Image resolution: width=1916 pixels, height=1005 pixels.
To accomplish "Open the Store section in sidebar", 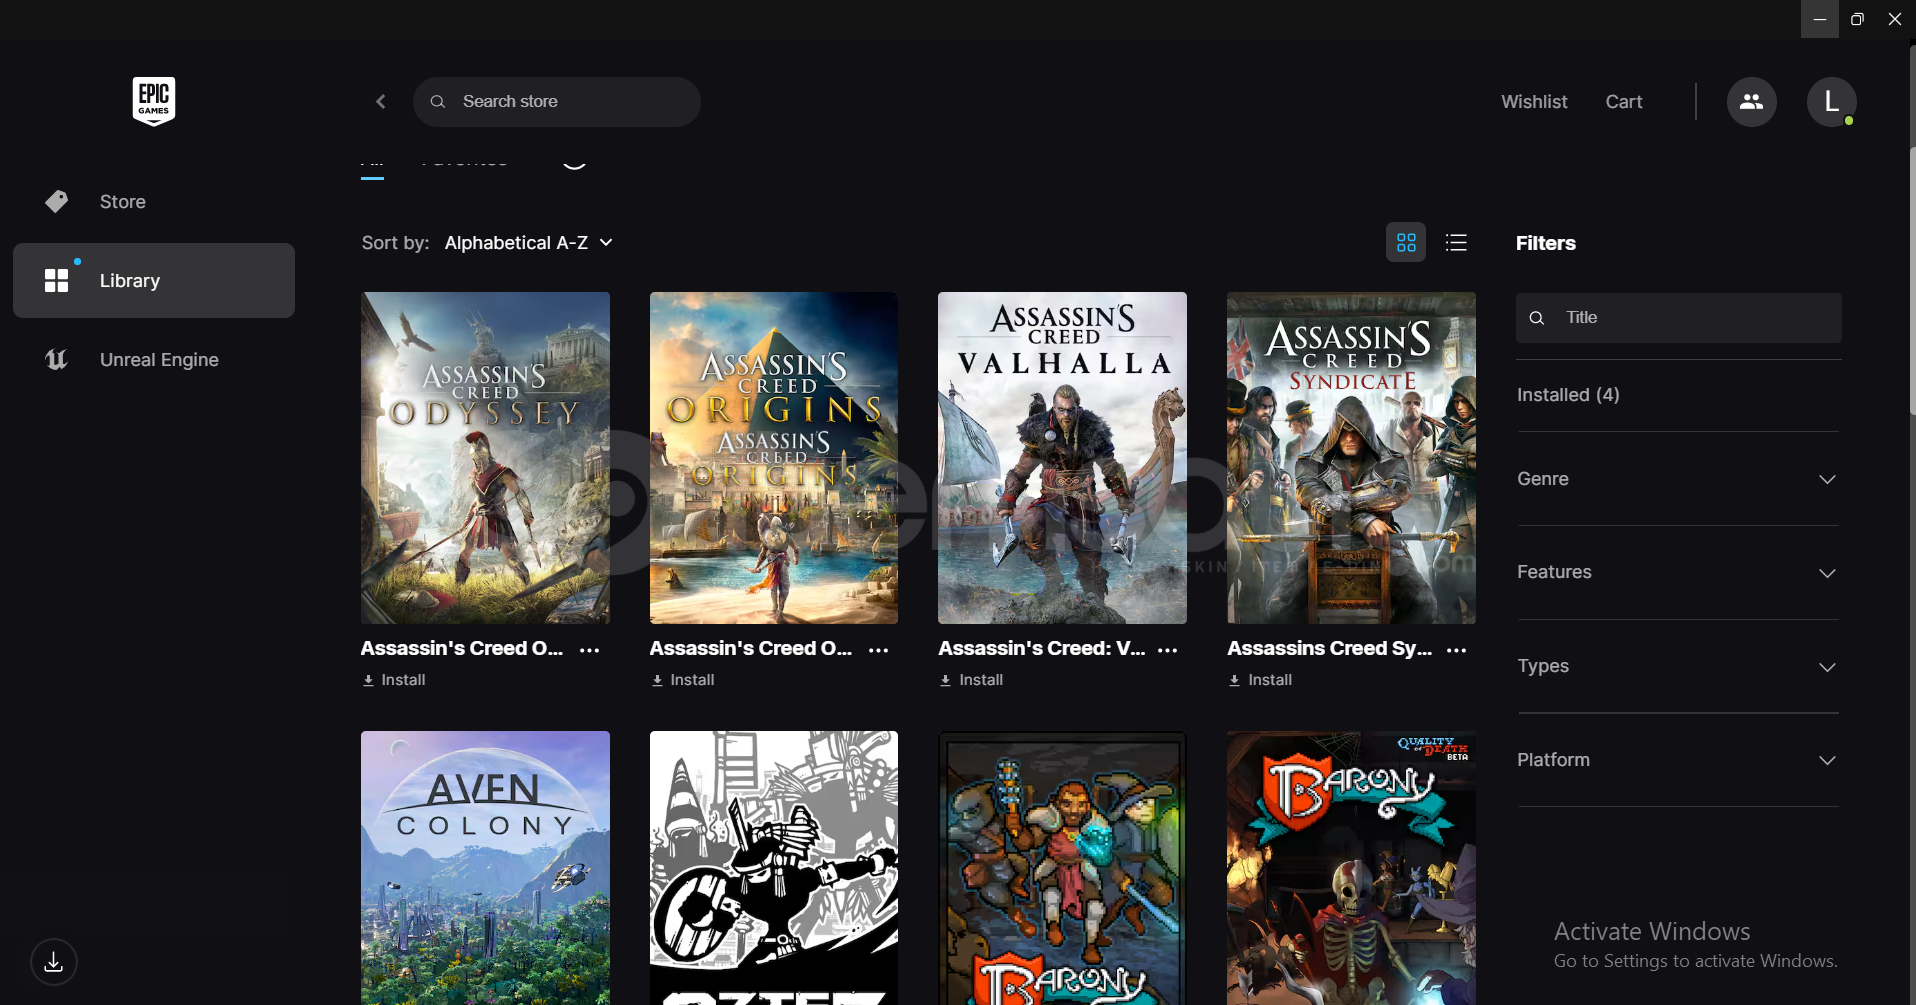I will [x=154, y=202].
